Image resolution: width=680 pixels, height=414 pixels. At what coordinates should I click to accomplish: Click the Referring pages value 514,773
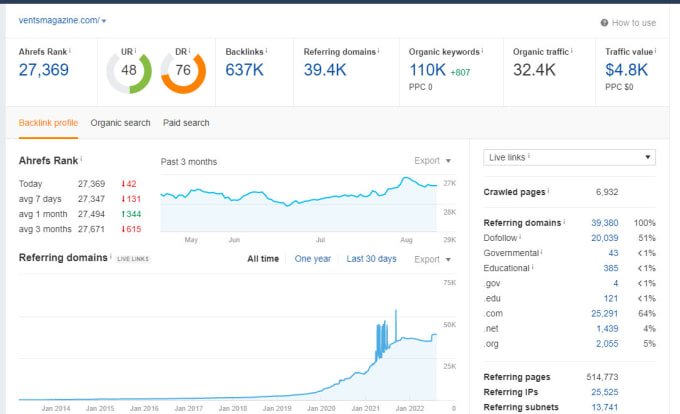[602, 377]
